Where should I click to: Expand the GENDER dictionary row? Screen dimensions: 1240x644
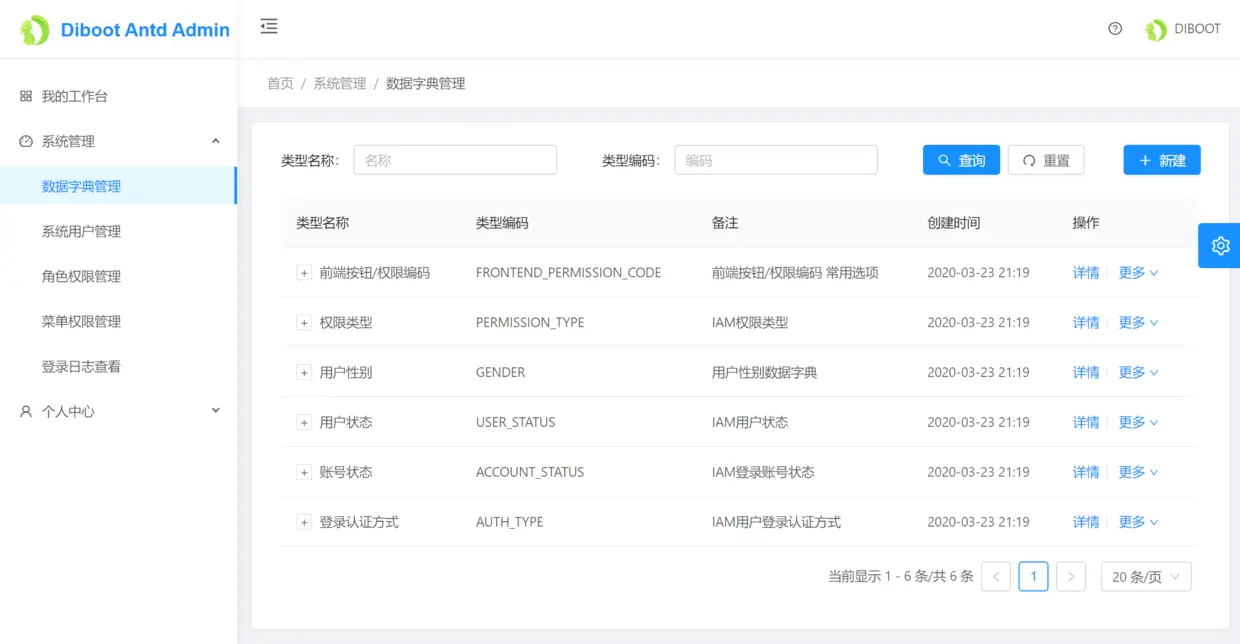(303, 372)
